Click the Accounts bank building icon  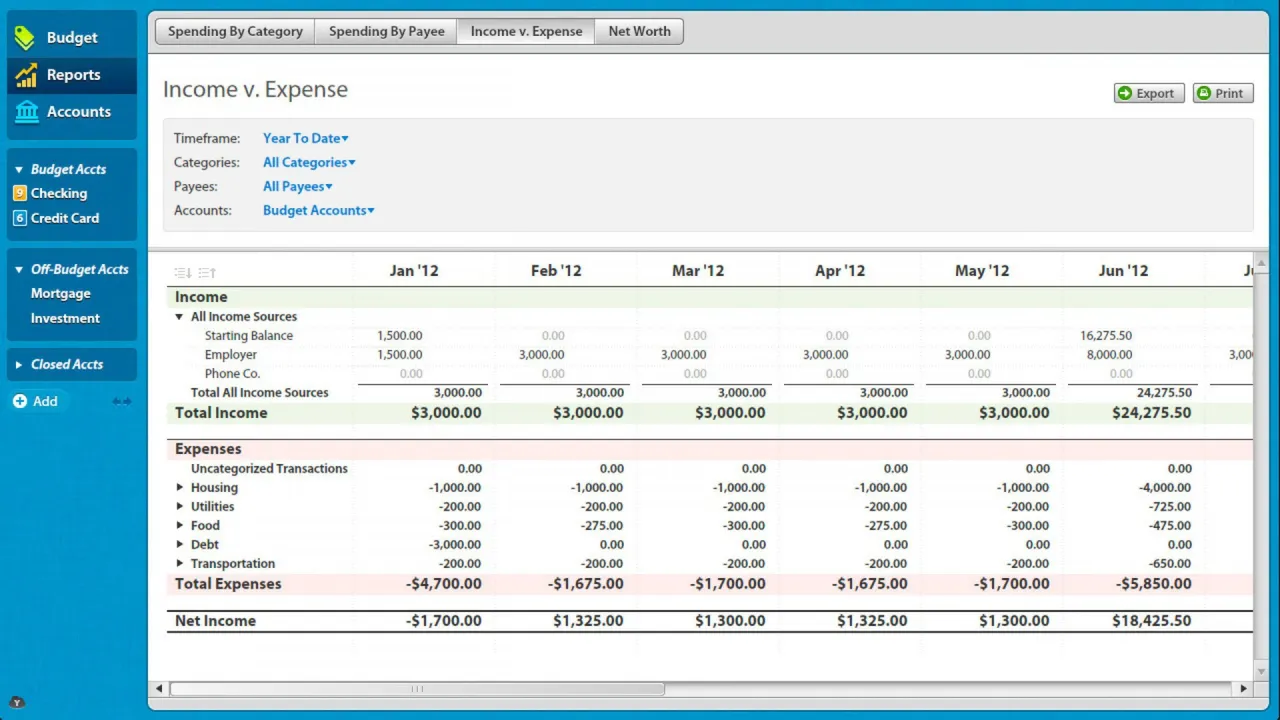26,111
